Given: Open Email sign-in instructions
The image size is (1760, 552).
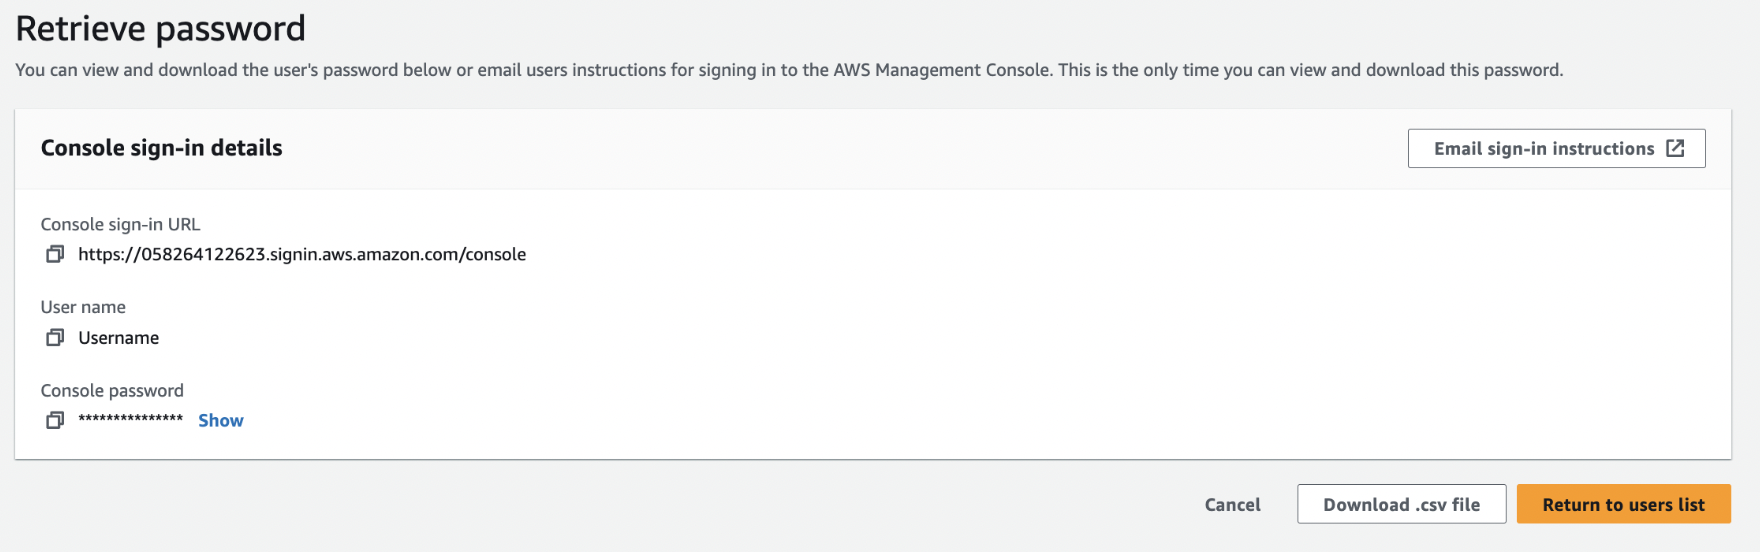Looking at the screenshot, I should click(x=1556, y=148).
